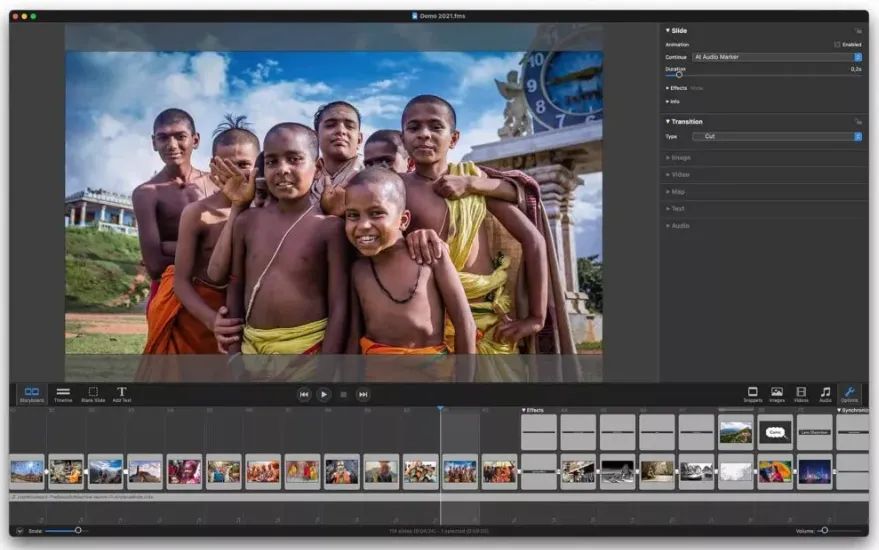
Task: Pick the sepia toned effect snippet
Action: tap(657, 472)
